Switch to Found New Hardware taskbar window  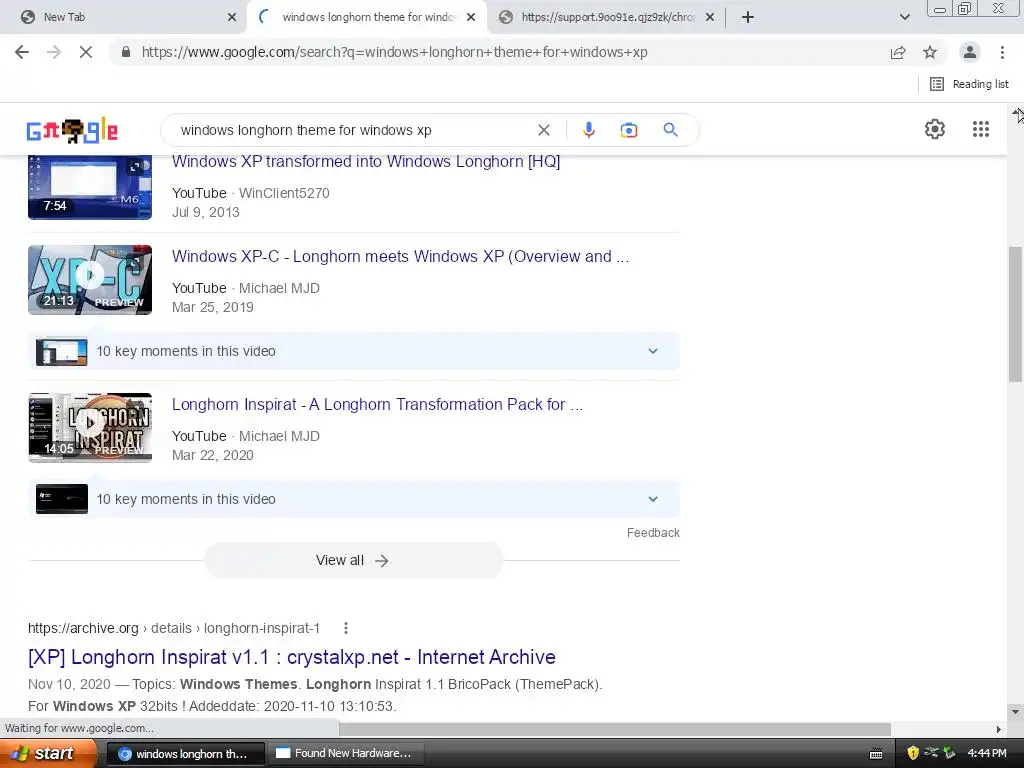[348, 754]
